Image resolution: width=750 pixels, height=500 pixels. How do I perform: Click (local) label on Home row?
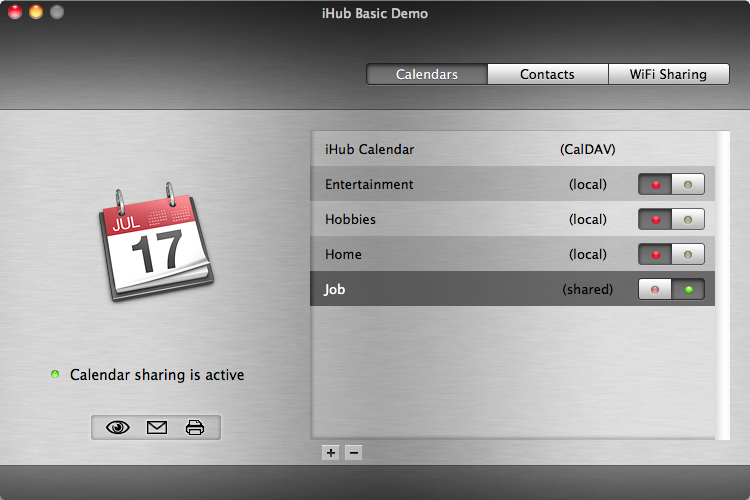click(x=587, y=254)
